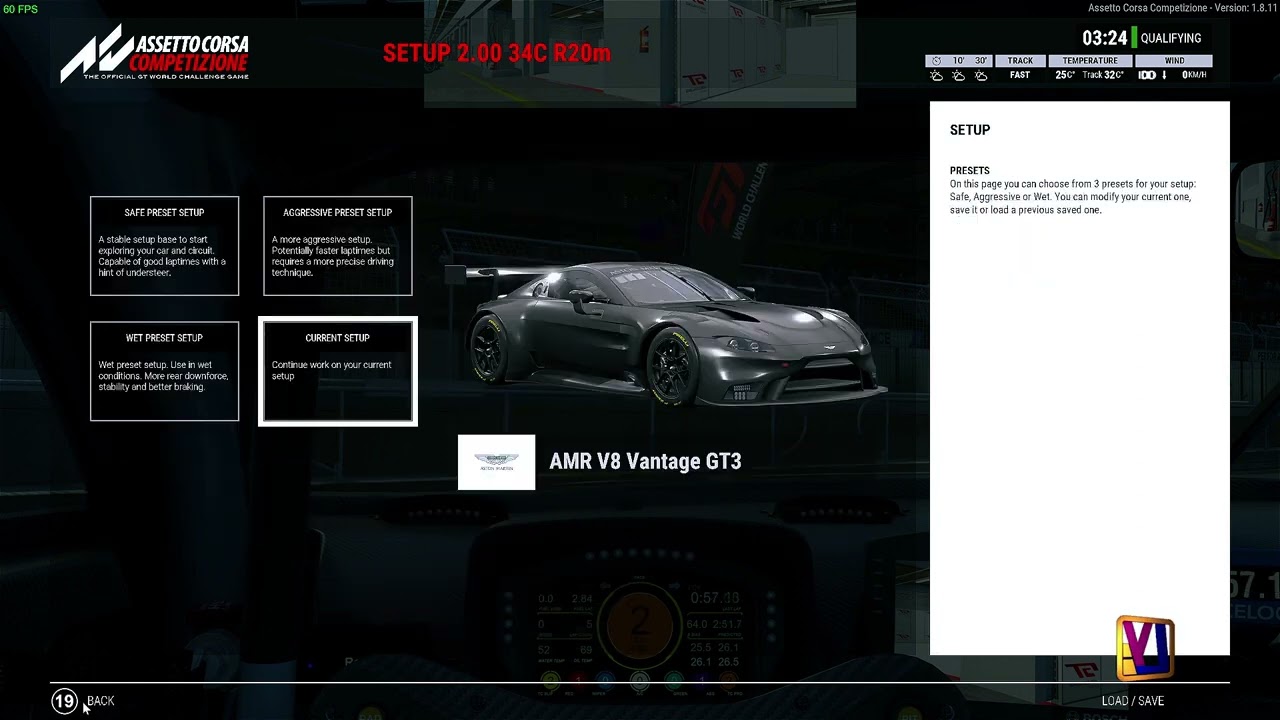Pick the Wet Preset Setup card
Image resolution: width=1280 pixels, height=720 pixels.
pos(164,371)
